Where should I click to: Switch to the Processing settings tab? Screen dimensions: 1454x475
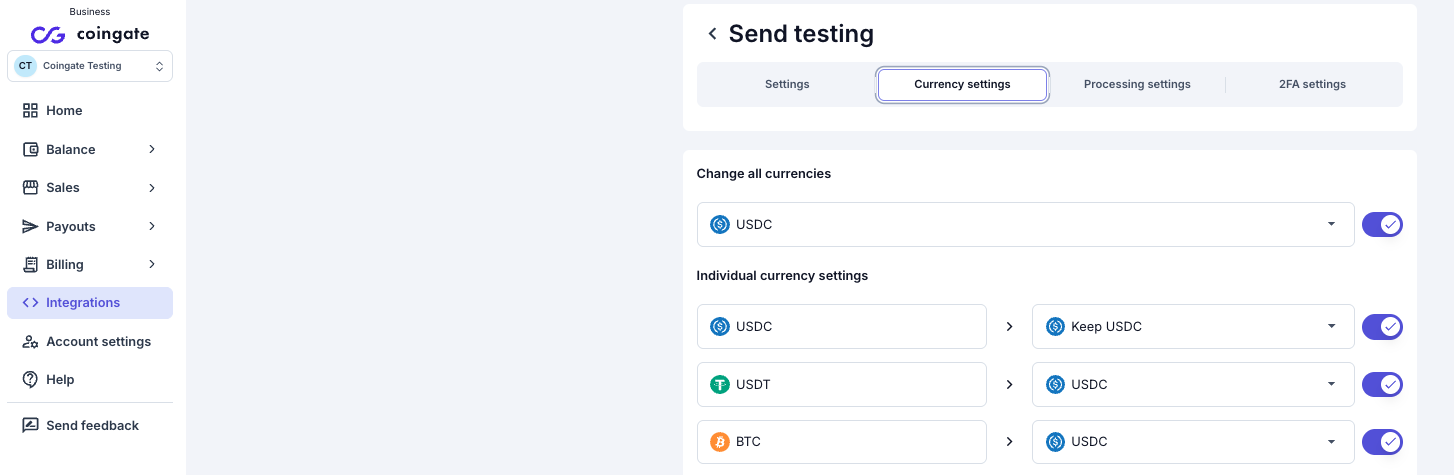1137,85
